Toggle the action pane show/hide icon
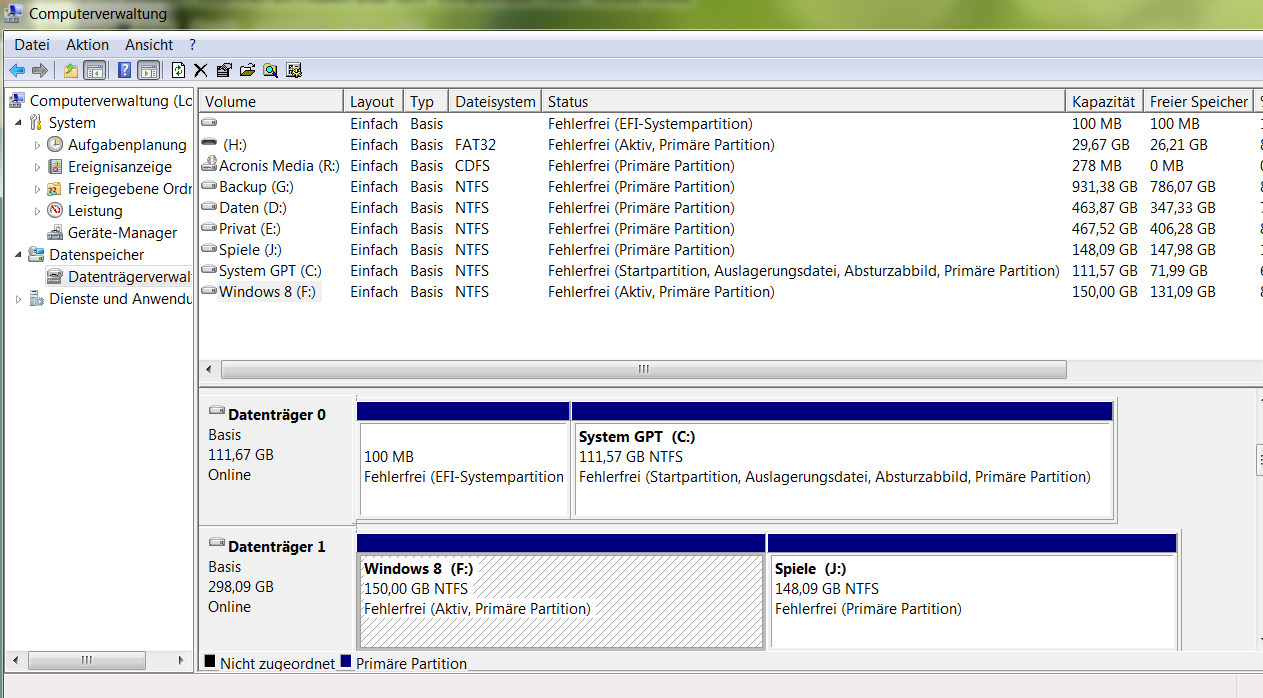The height and width of the screenshot is (698, 1263). pos(149,70)
